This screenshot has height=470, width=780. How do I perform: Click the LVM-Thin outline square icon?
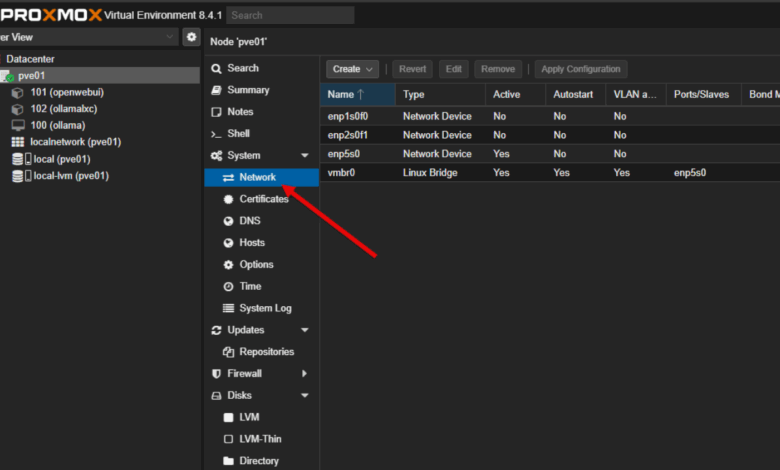[228, 439]
